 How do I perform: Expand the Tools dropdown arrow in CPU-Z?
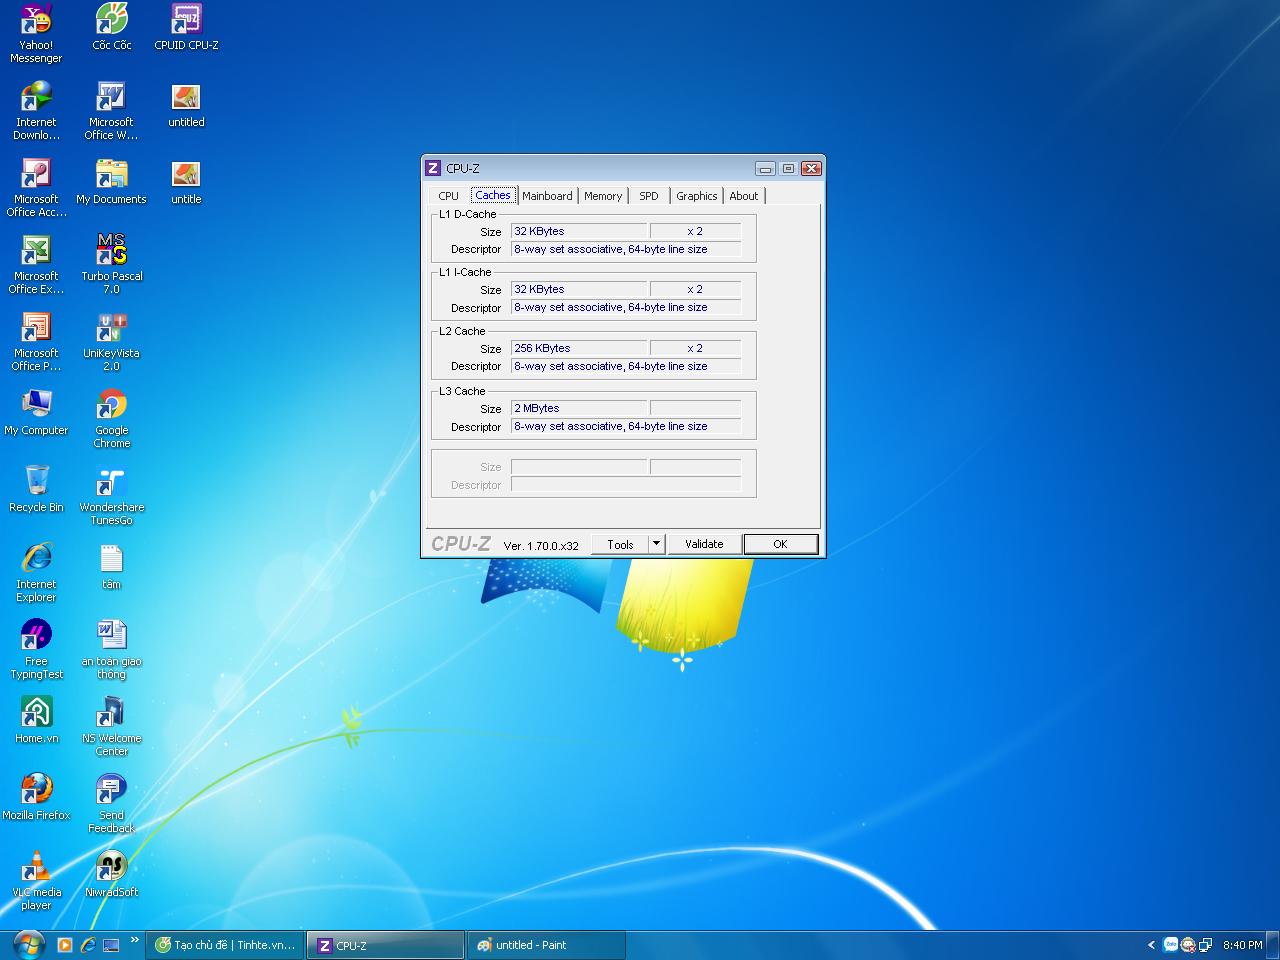coord(656,544)
